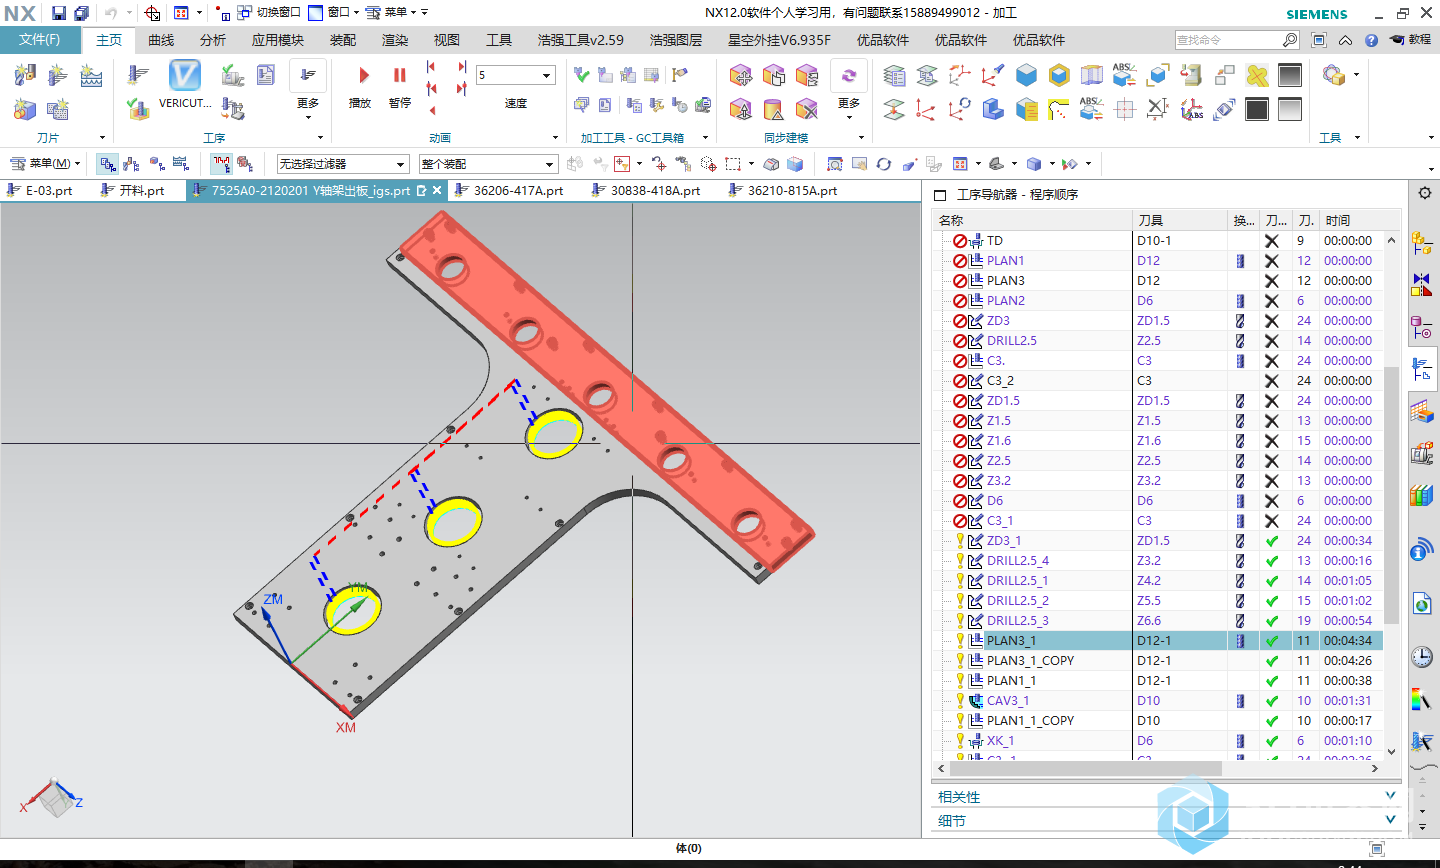Switch to the 开料.prt file tab
This screenshot has width=1440, height=868.
(141, 190)
